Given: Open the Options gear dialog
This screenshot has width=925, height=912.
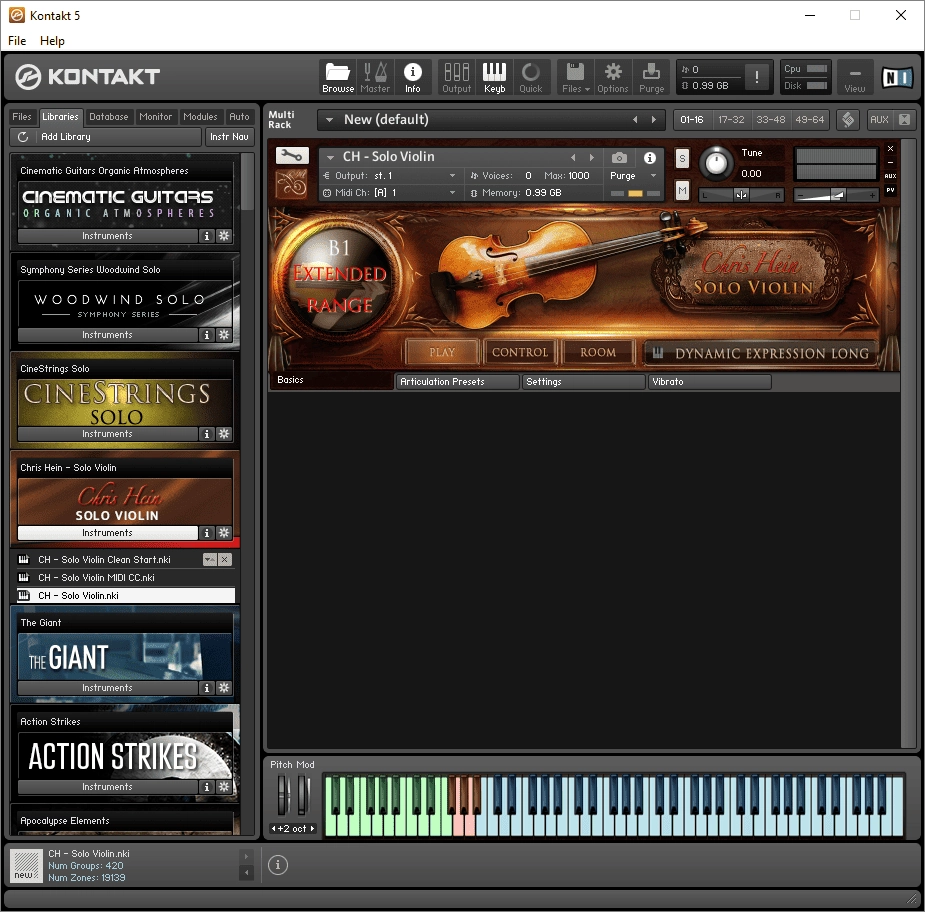Looking at the screenshot, I should point(613,77).
